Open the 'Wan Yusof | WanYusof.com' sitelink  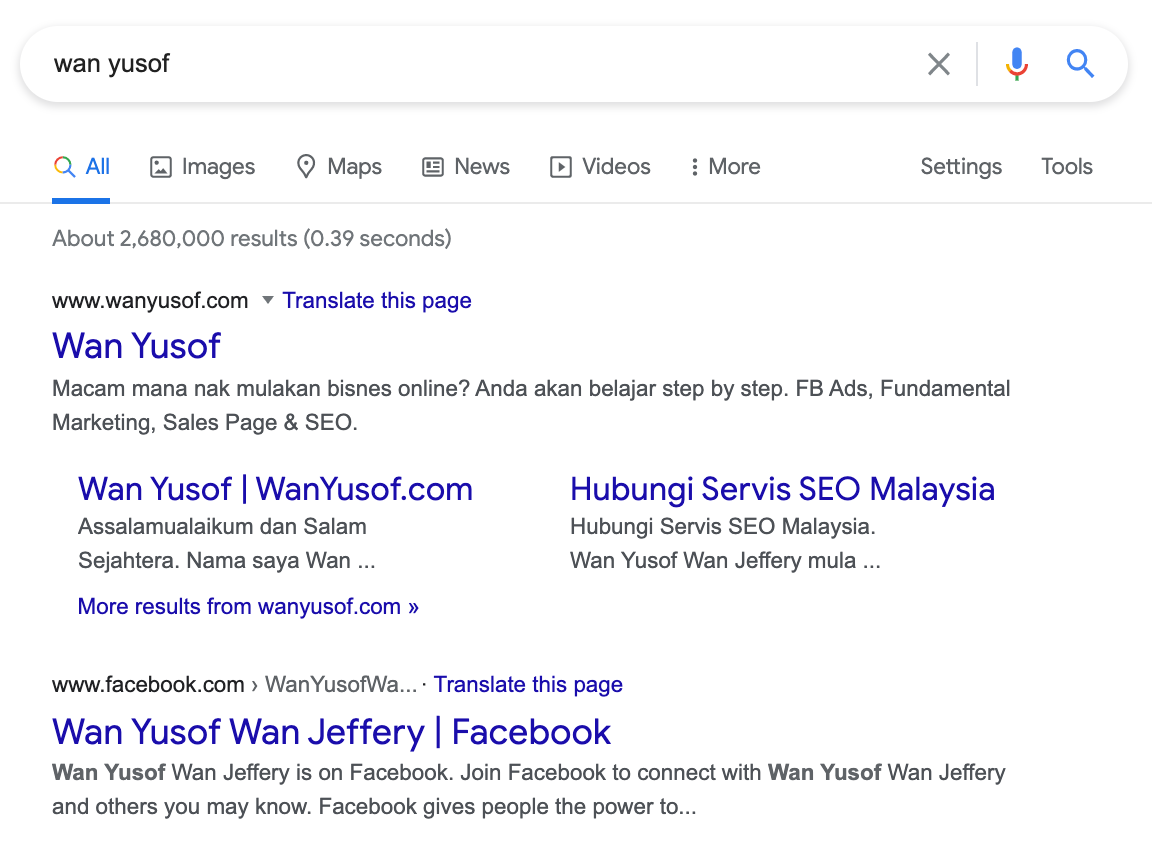click(276, 489)
